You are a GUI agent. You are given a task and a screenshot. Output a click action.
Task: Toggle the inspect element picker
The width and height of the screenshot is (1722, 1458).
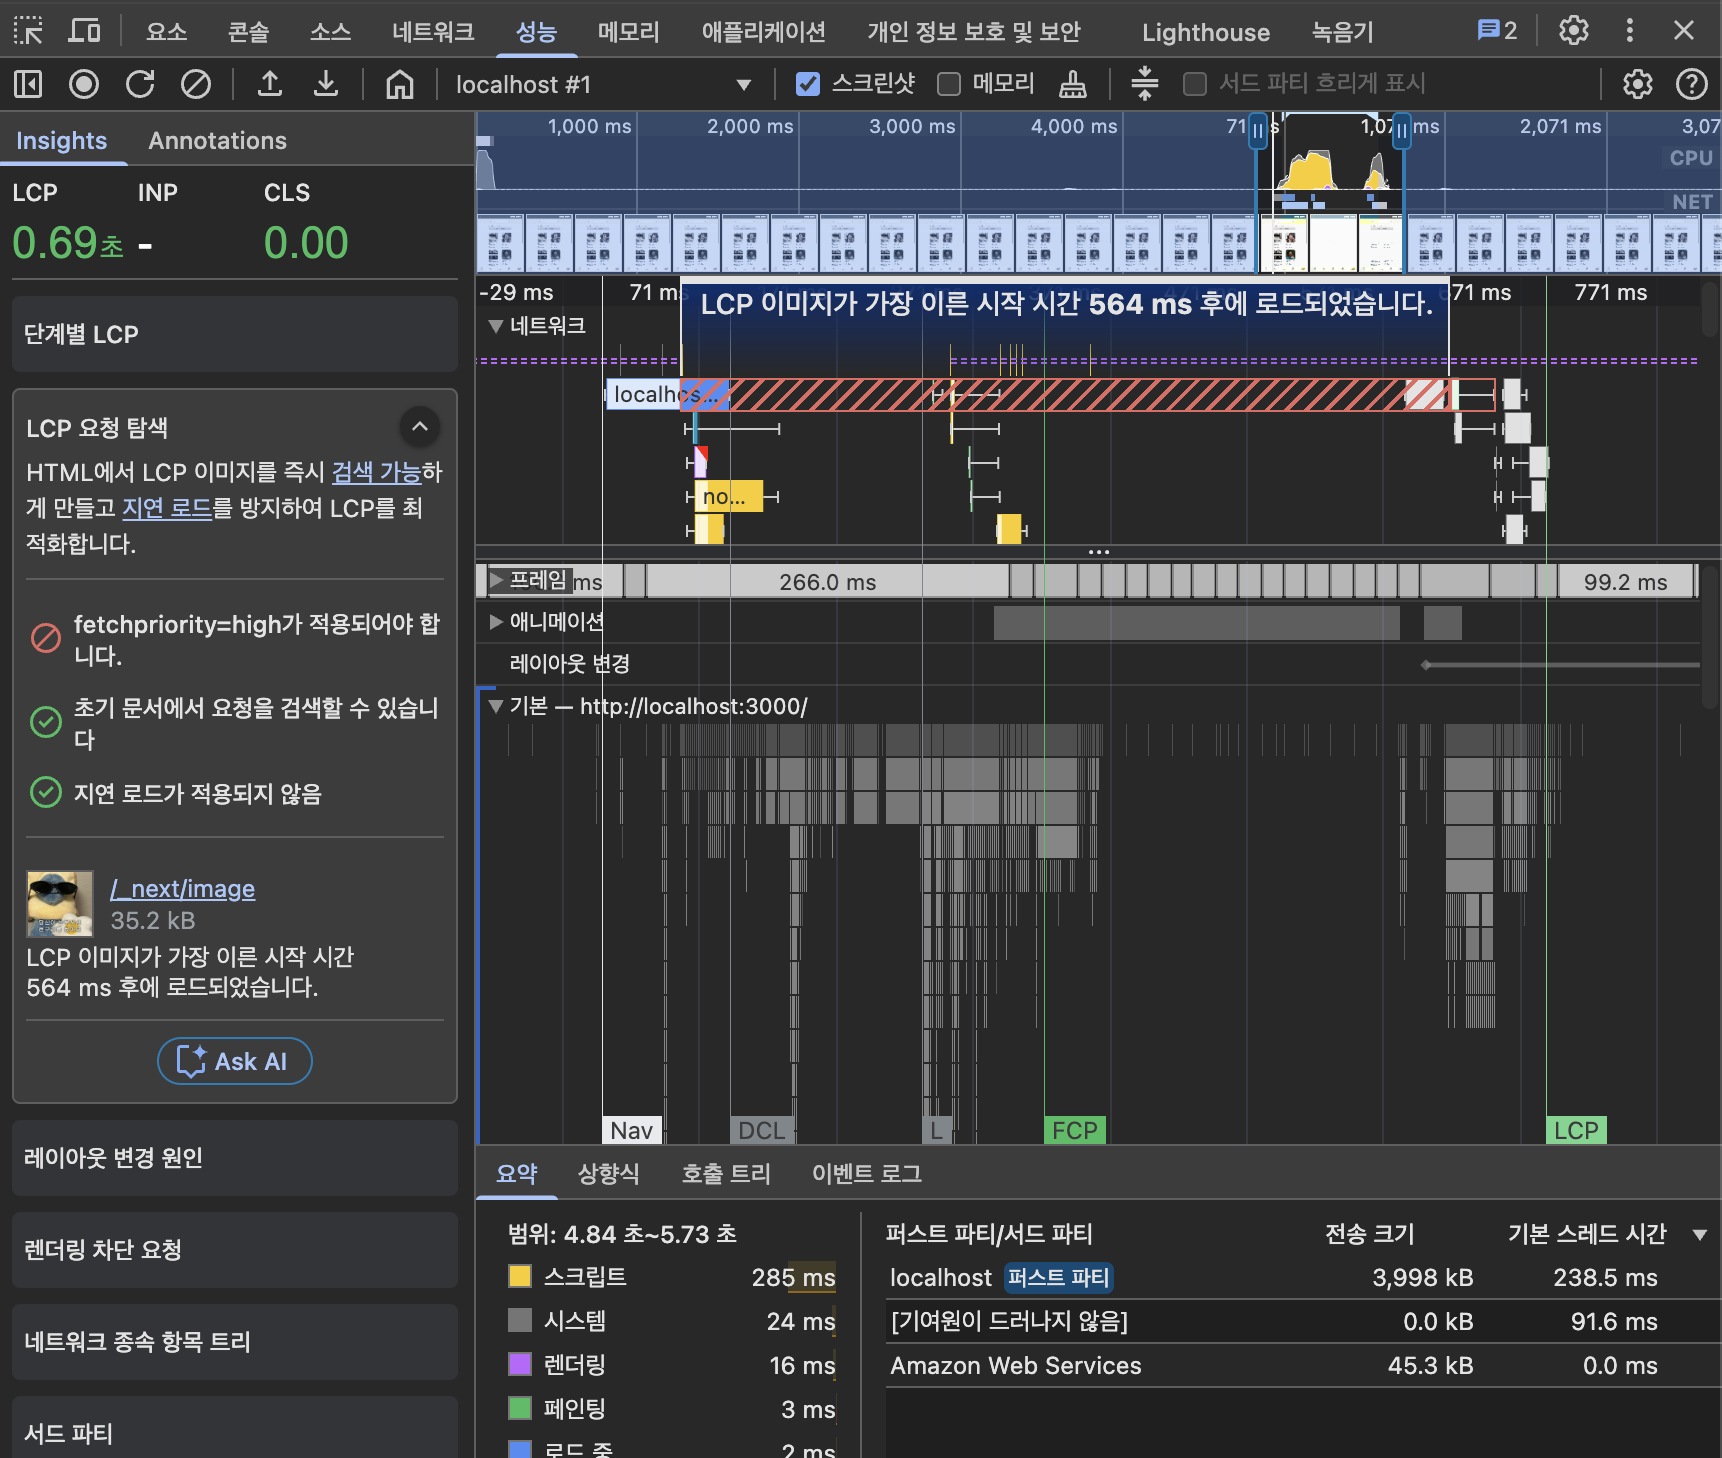click(28, 31)
